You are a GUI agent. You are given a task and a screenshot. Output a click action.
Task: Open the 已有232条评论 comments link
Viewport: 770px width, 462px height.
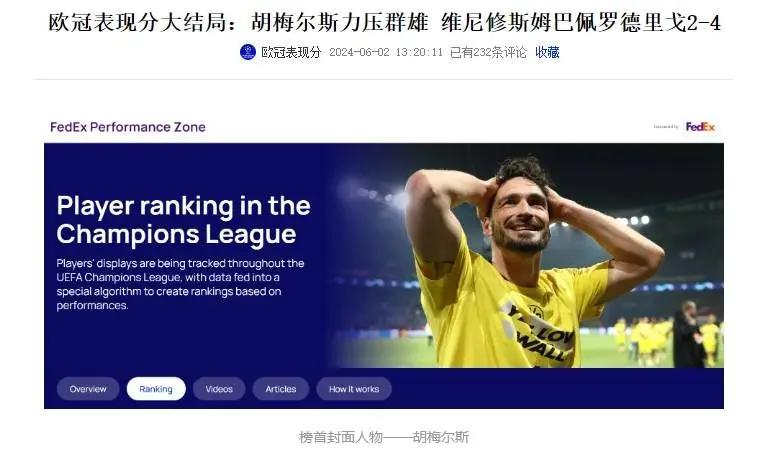tap(488, 52)
